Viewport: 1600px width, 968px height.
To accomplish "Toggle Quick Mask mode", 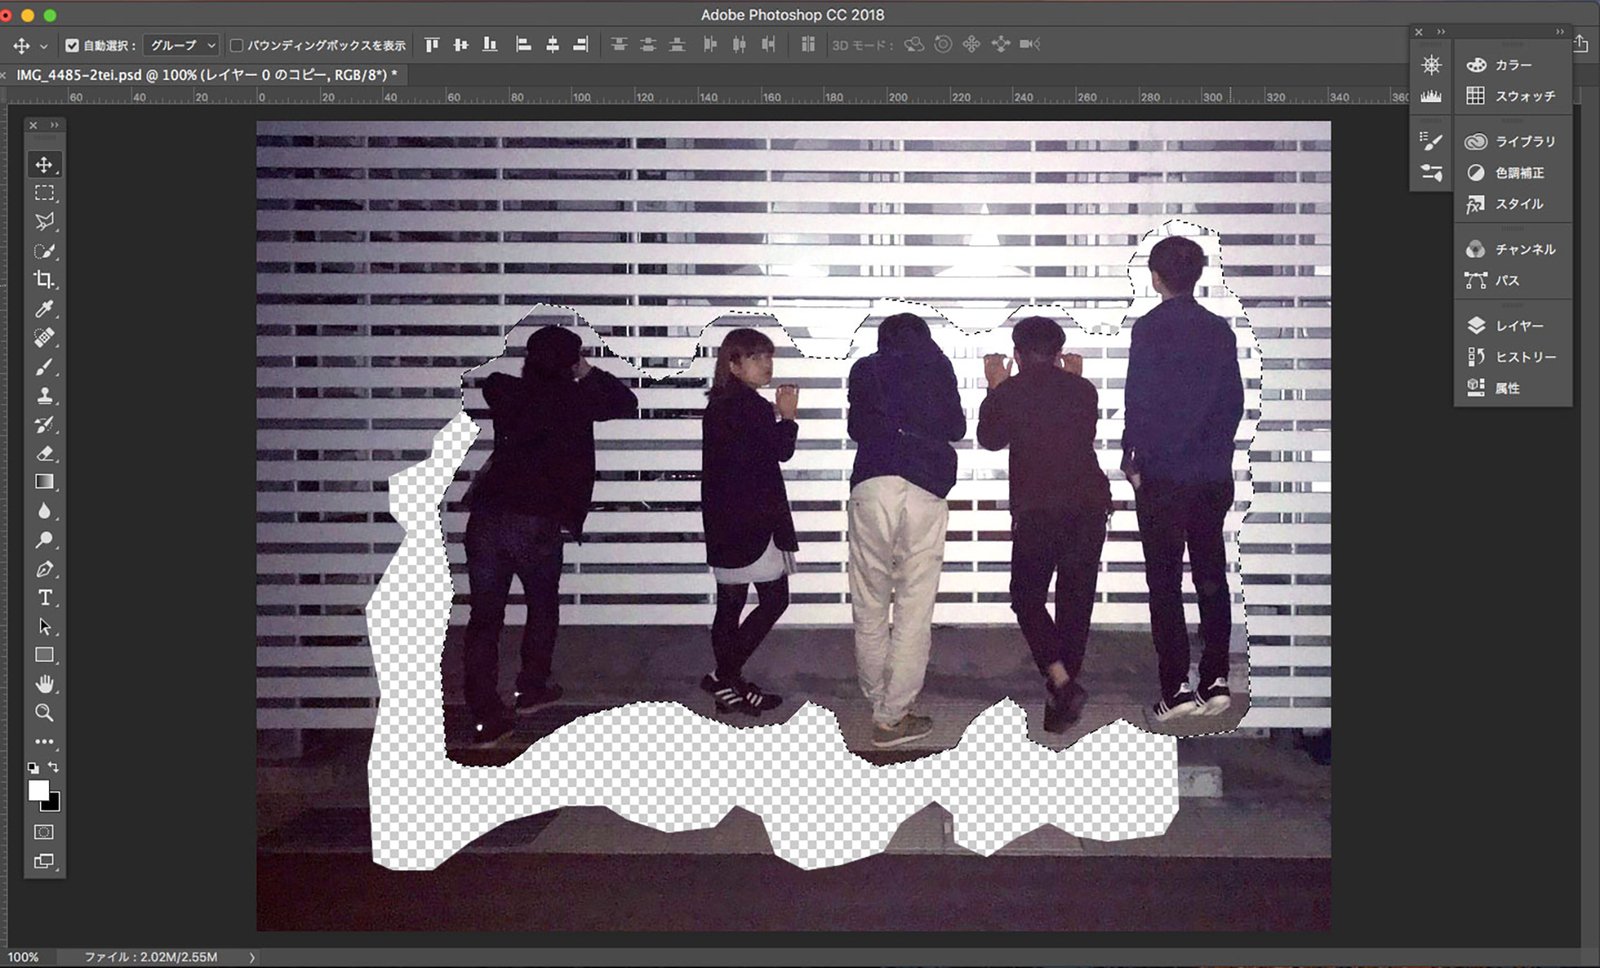I will pos(44,832).
